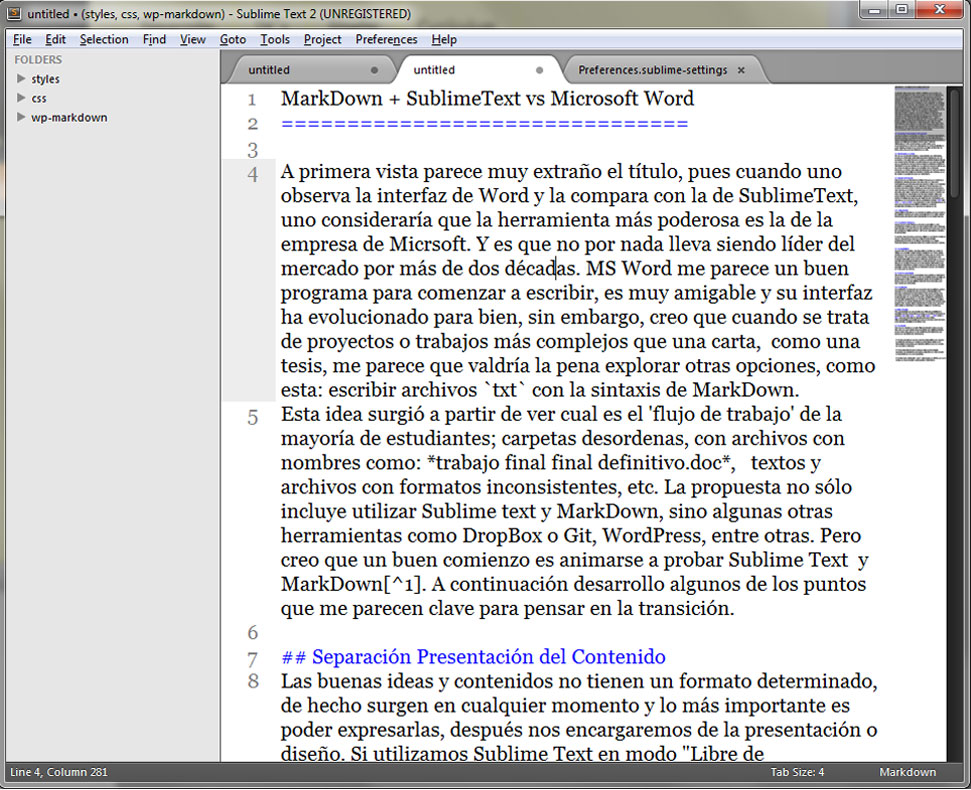971x790 pixels.
Task: Click the row of equals signs underline
Action: pyautogui.click(x=485, y=124)
